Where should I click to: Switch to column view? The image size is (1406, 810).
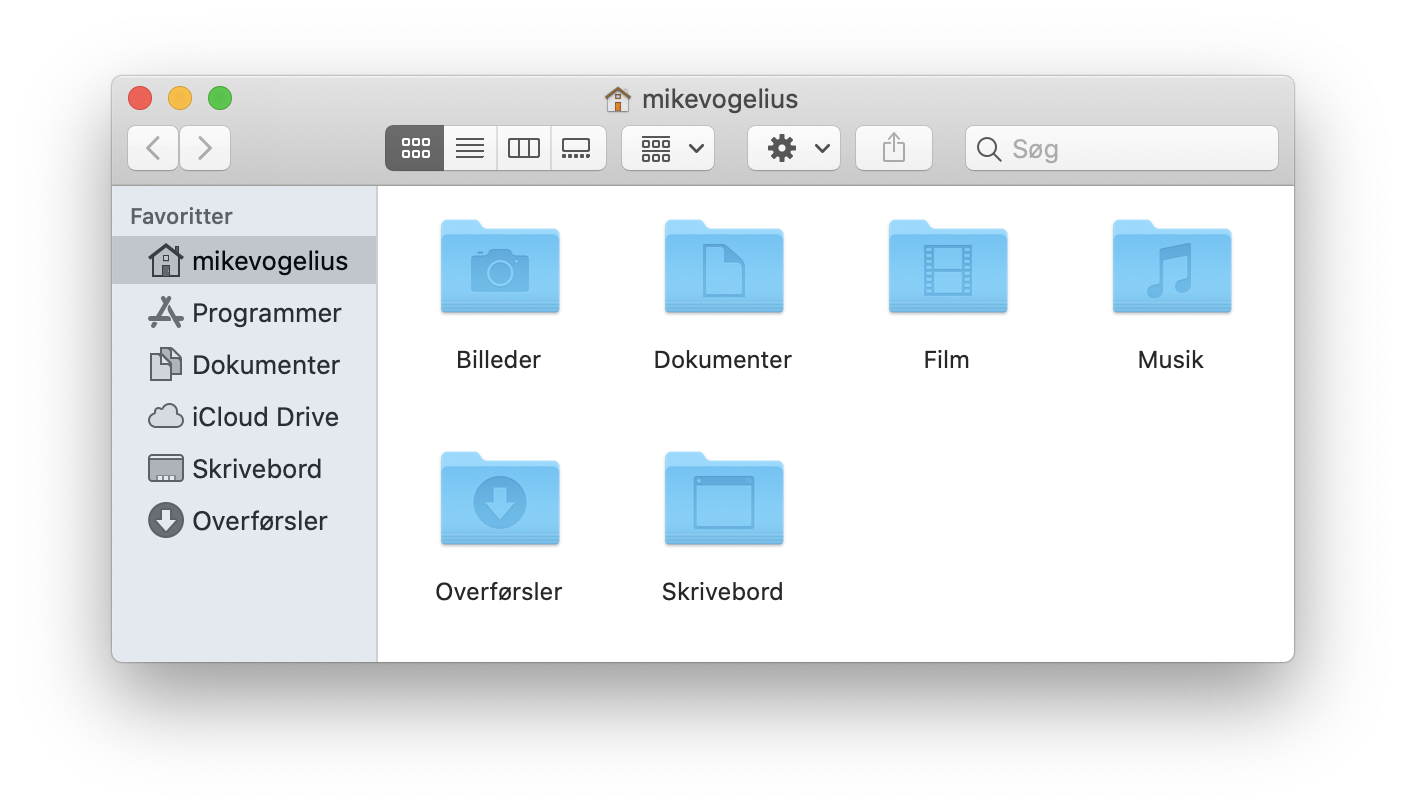(x=524, y=148)
